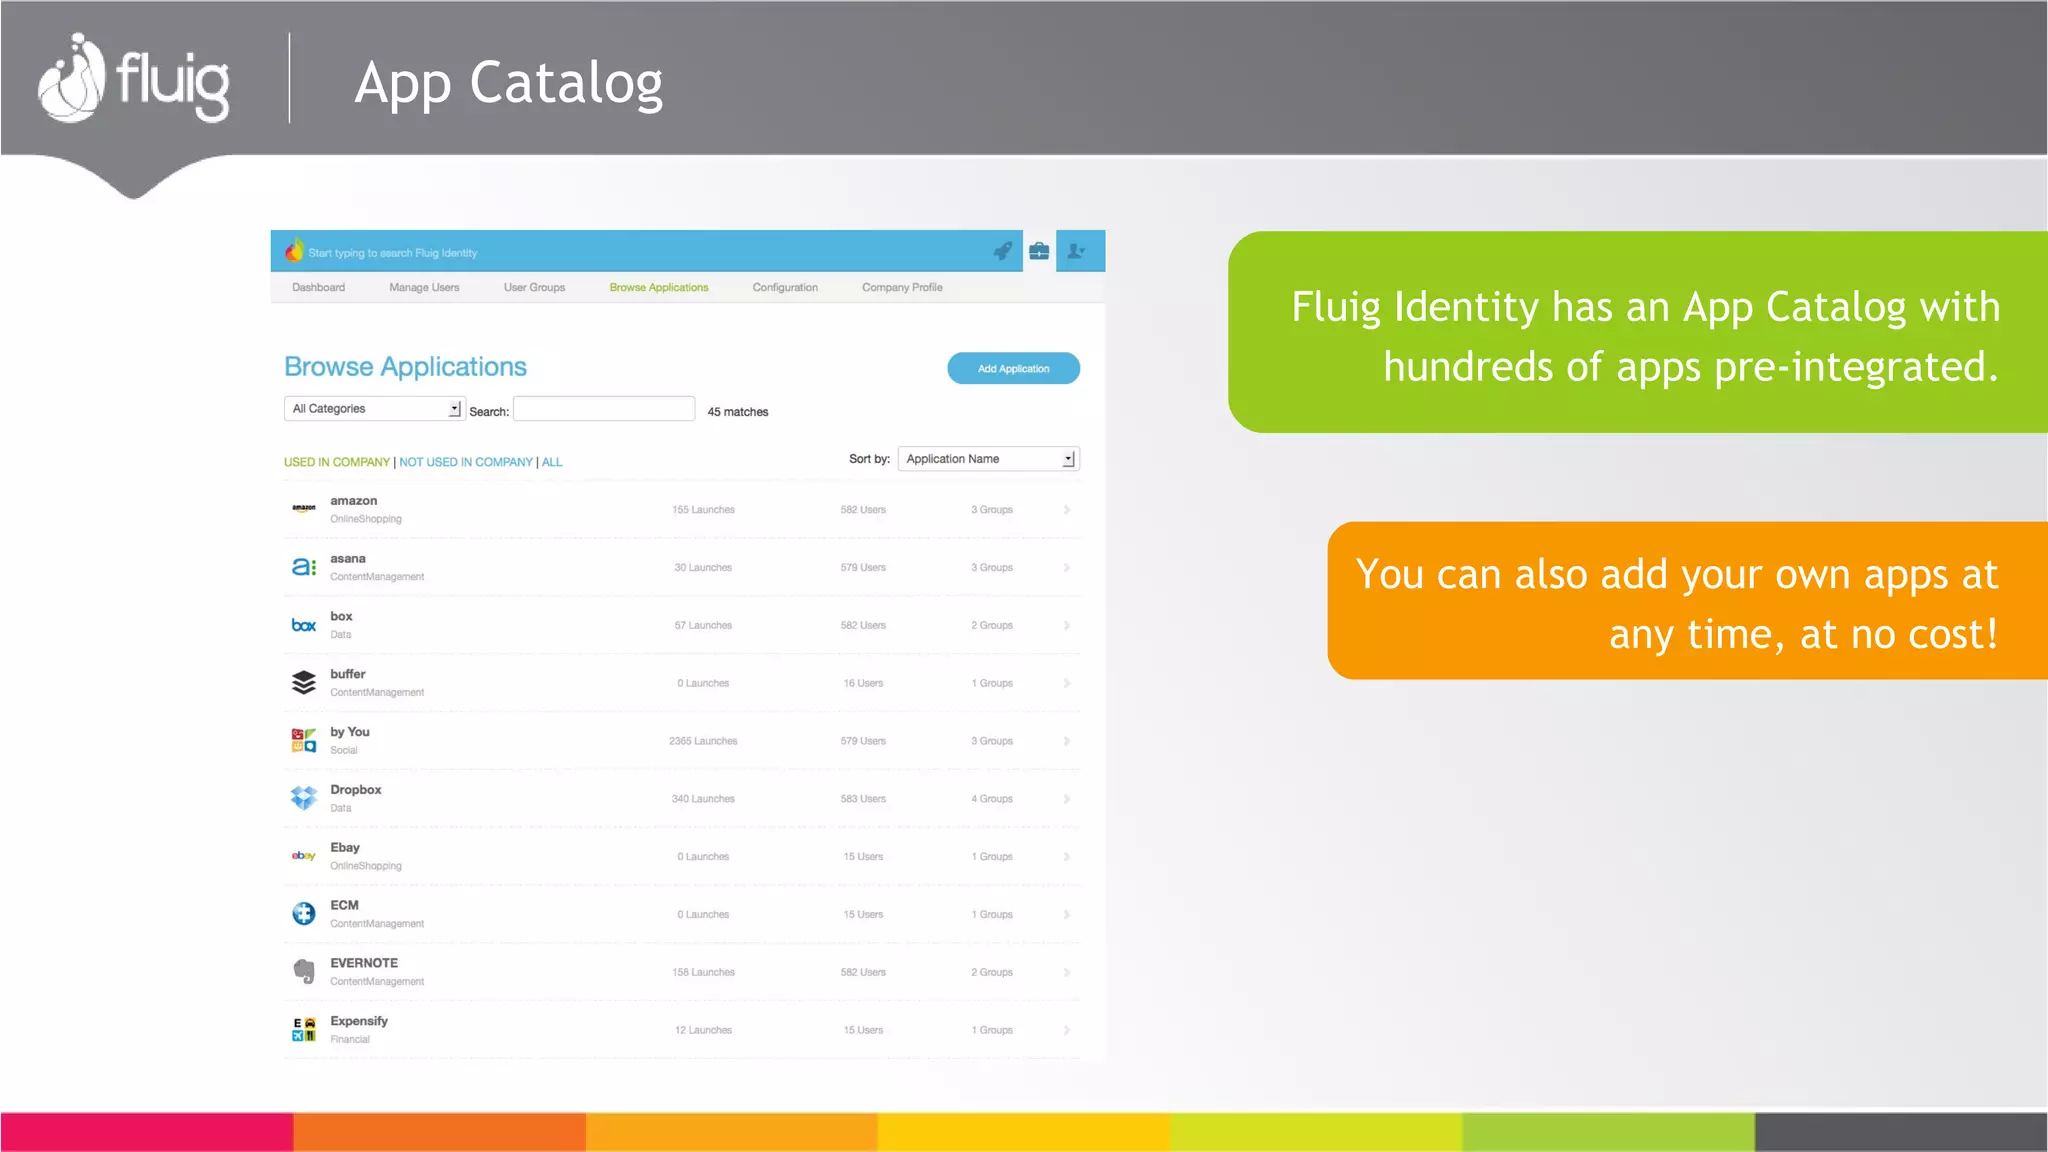Open the All Categories dropdown
The height and width of the screenshot is (1152, 2048).
[x=374, y=408]
